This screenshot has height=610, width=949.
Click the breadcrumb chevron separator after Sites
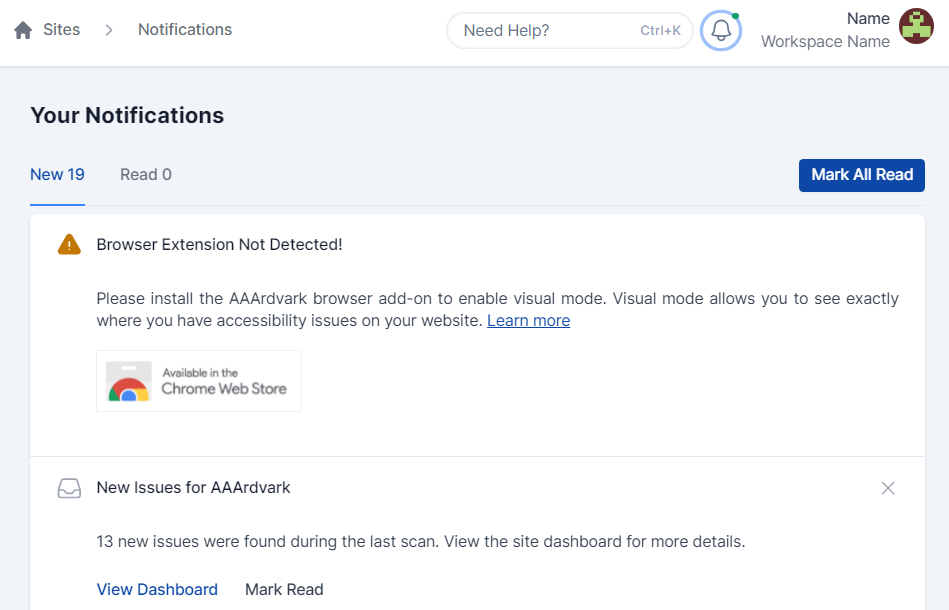109,30
